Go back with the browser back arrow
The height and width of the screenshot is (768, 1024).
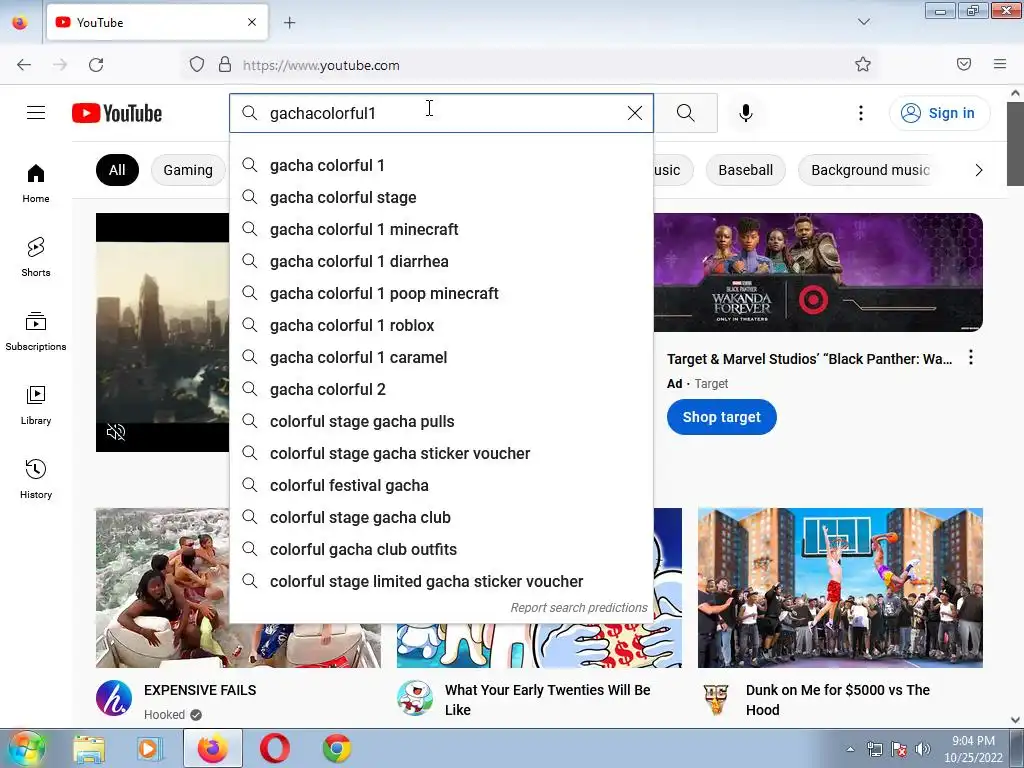point(24,65)
